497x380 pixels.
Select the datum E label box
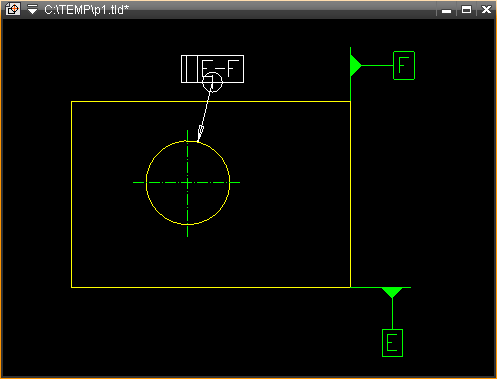[392, 343]
